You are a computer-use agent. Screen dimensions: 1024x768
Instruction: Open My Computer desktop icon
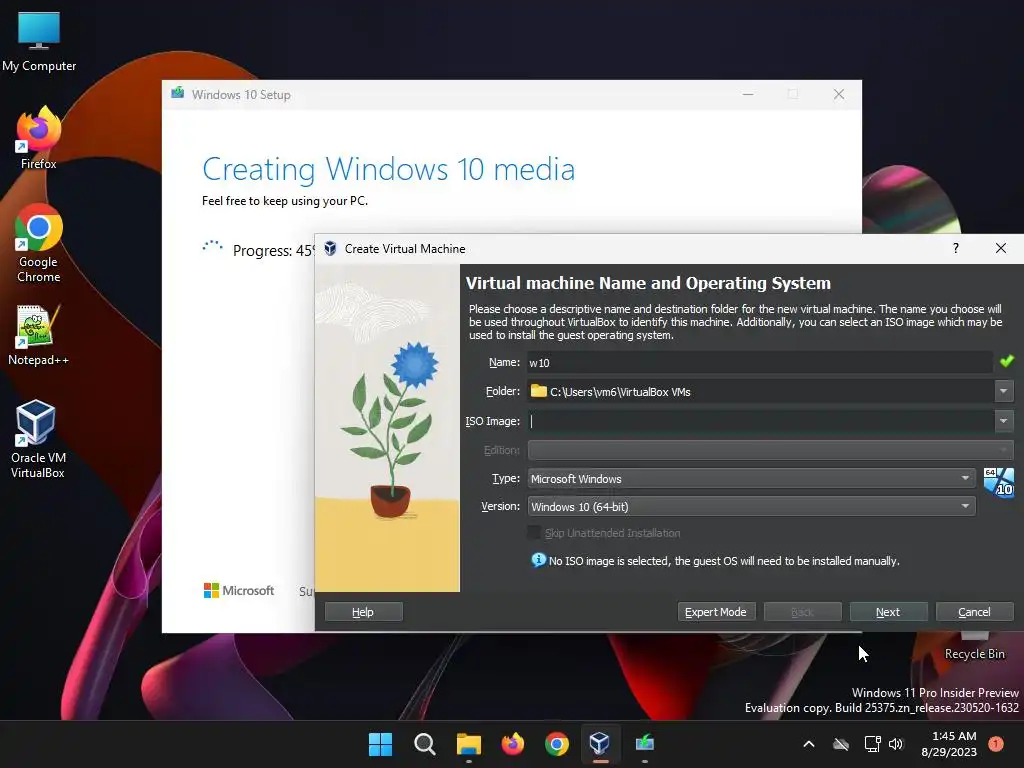pyautogui.click(x=39, y=41)
